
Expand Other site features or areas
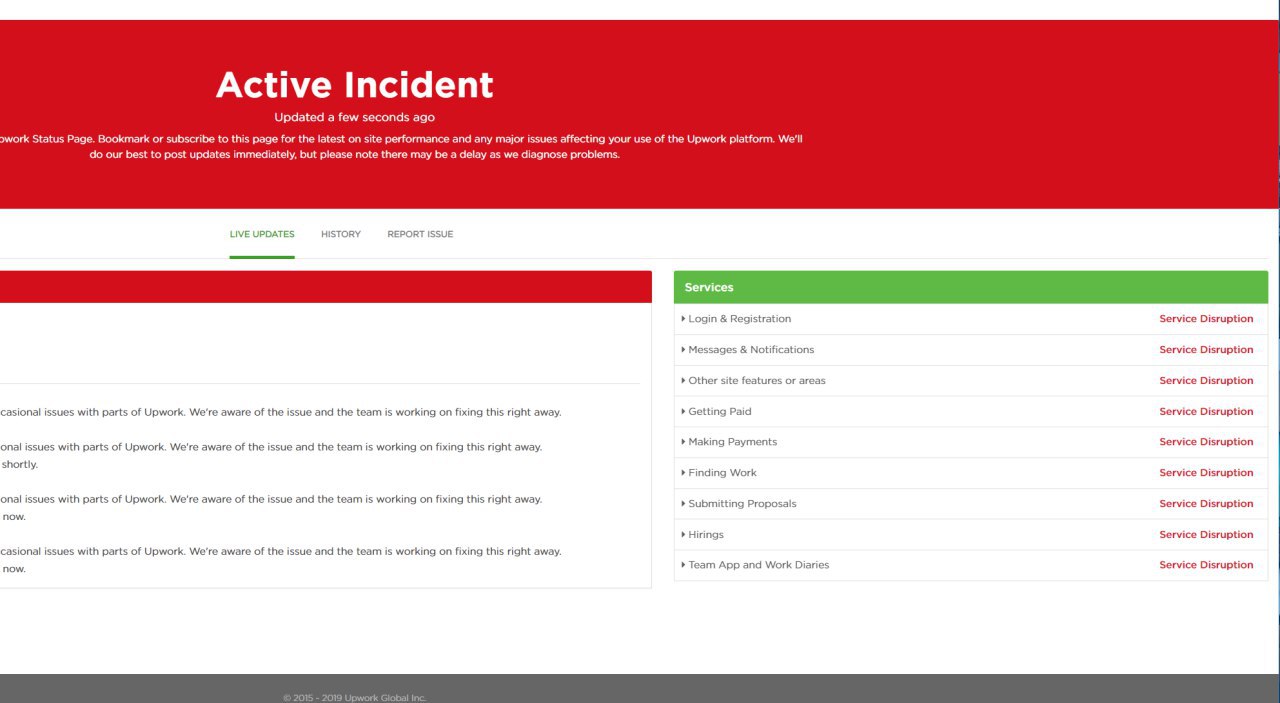[x=971, y=381]
